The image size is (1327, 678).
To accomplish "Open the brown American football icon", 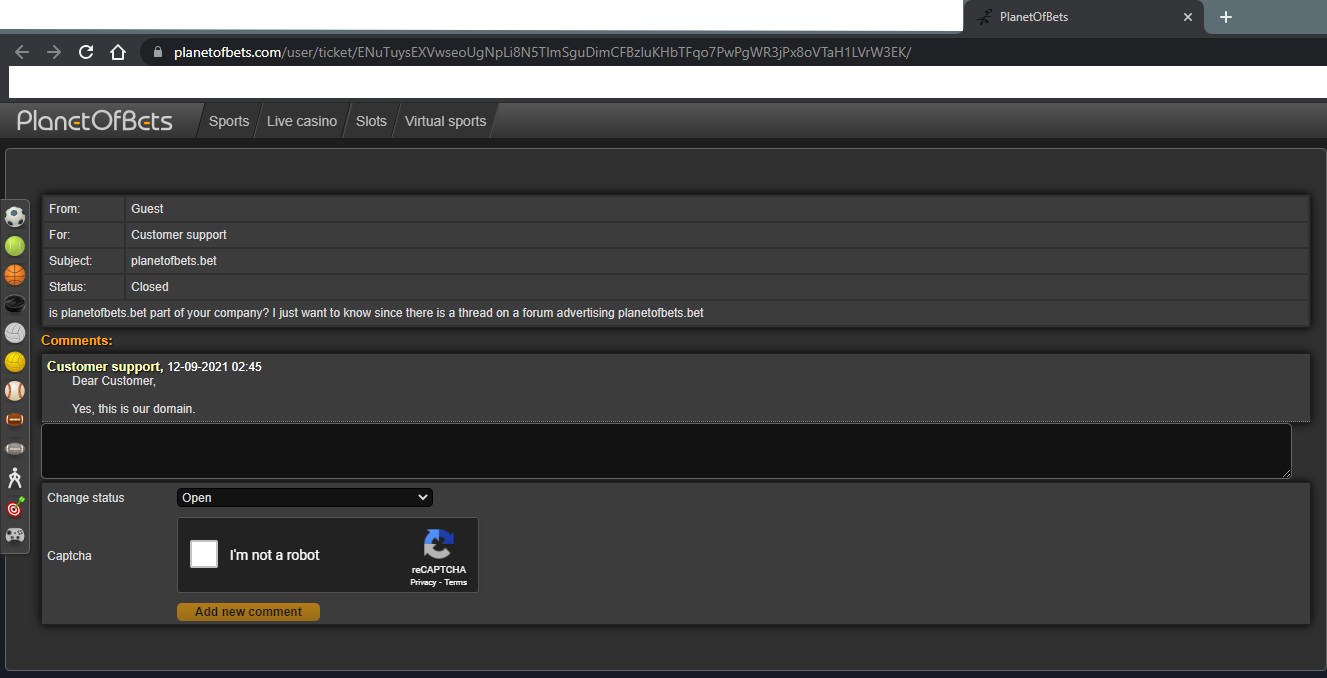I will (15, 420).
